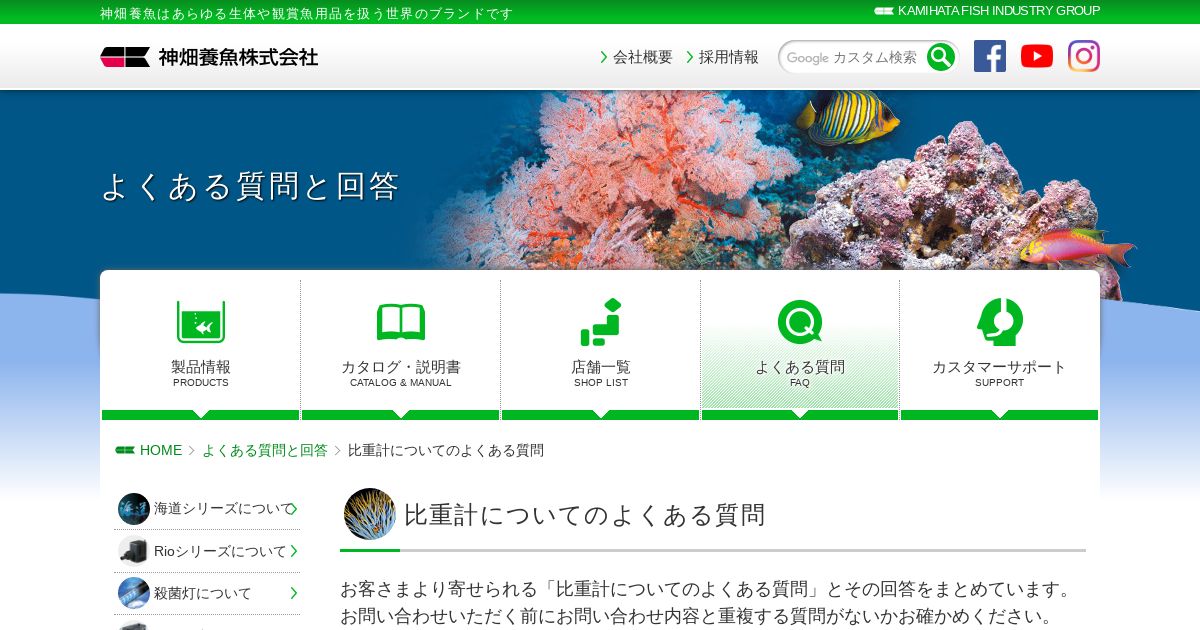This screenshot has width=1200, height=630.
Task: Click the 比重計についてのよくある質問 breadcrumb text
Action: (x=446, y=450)
